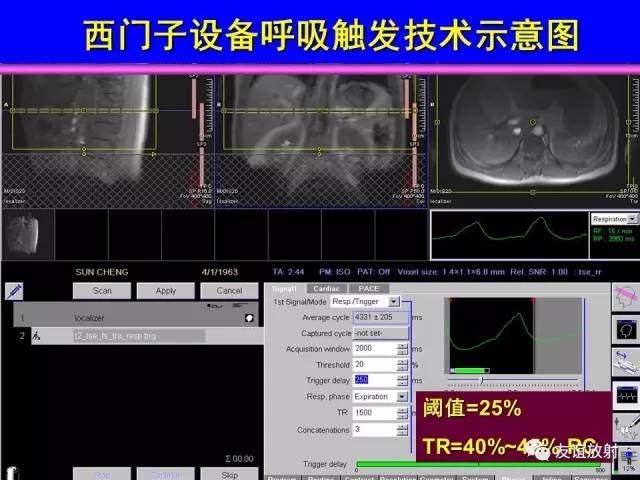The width and height of the screenshot is (640, 480).
Task: Increase the Trigger delay value
Action: coord(402,378)
